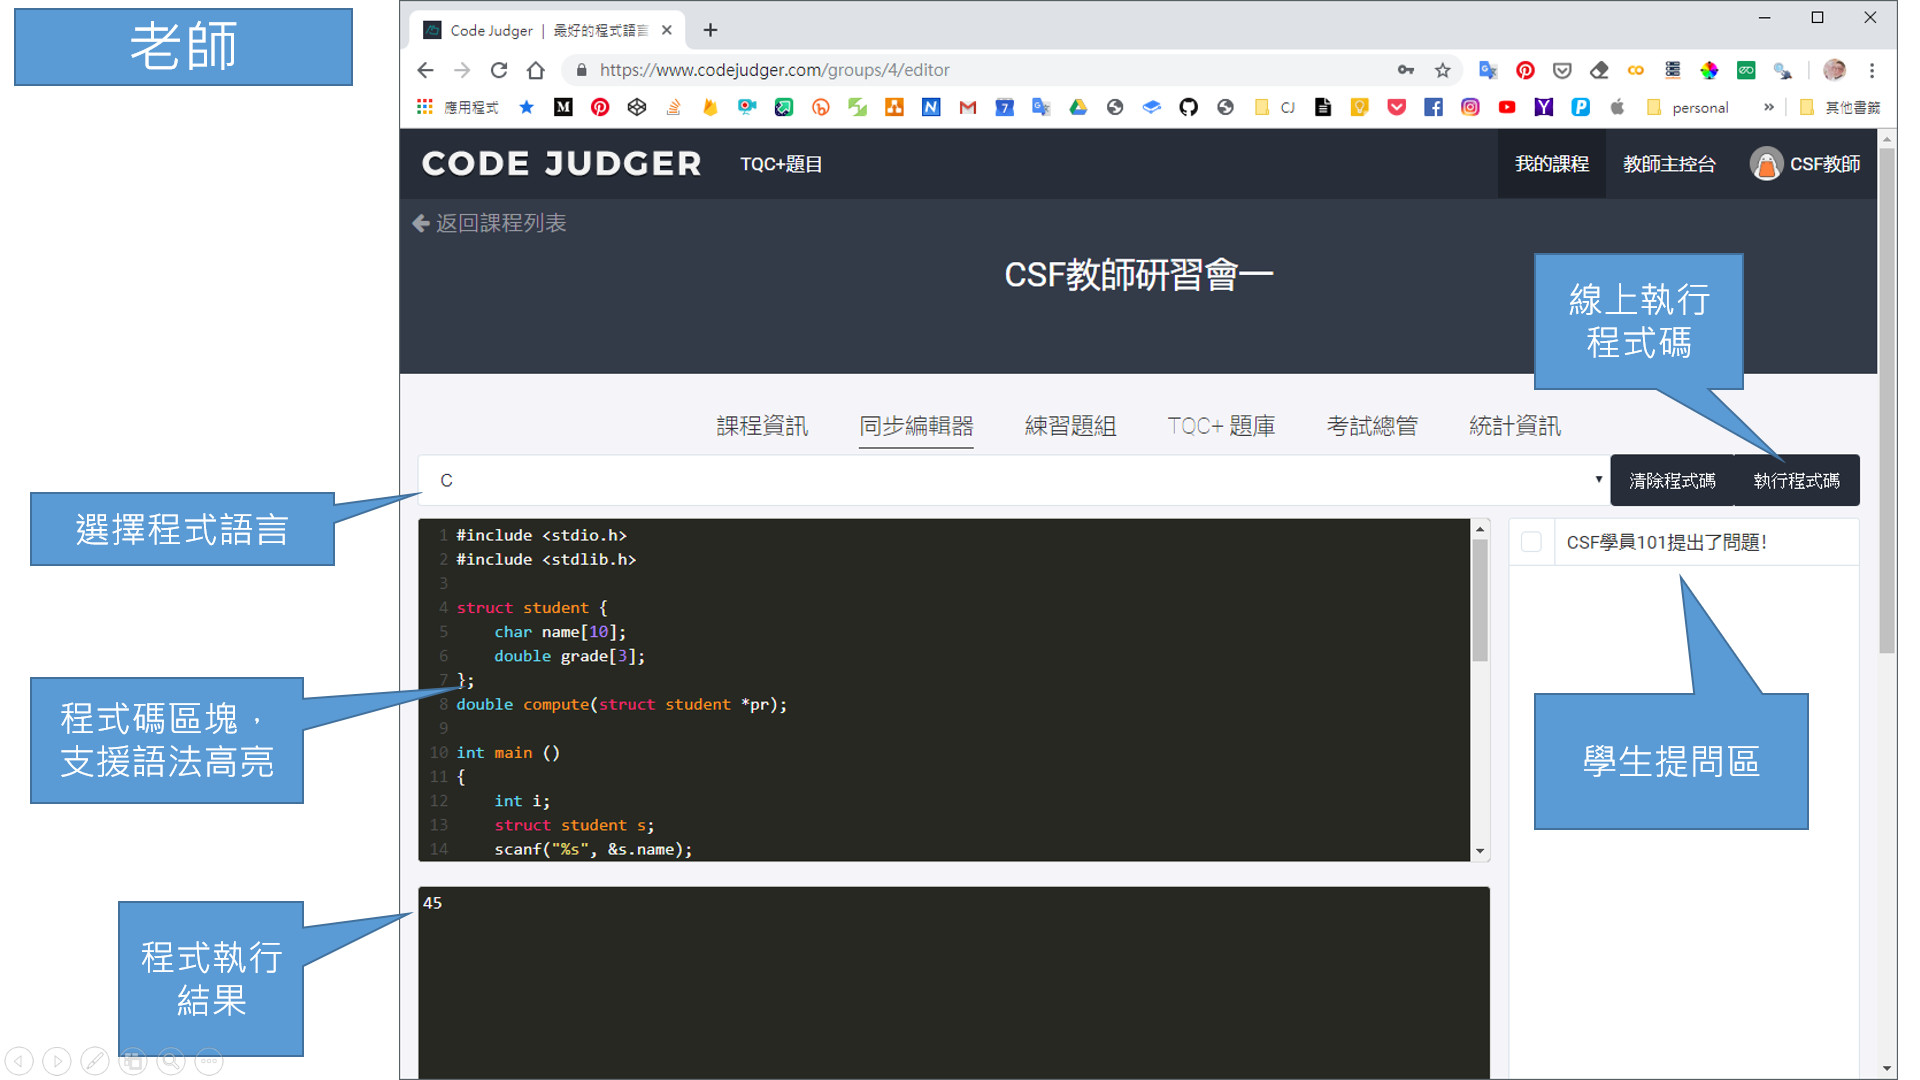
Task: Click the 執行程式碼 button
Action: coord(1796,481)
